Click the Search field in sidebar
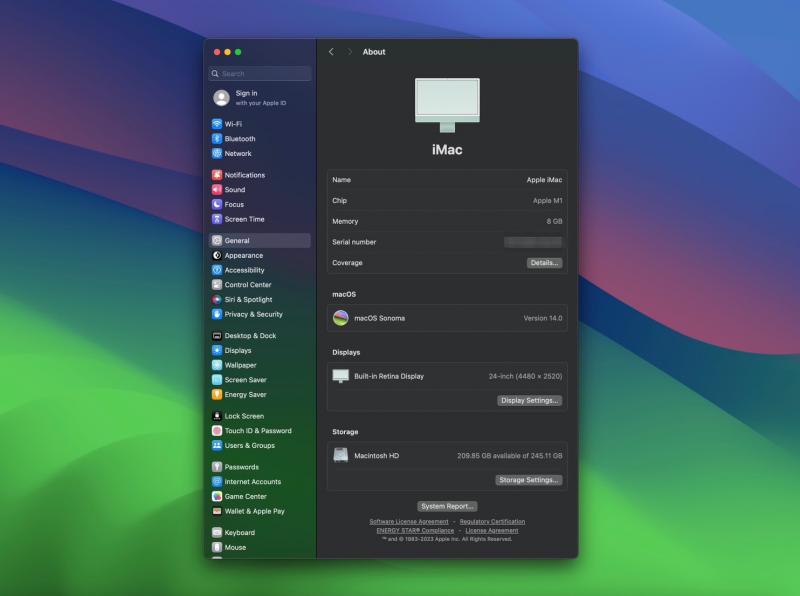 260,74
